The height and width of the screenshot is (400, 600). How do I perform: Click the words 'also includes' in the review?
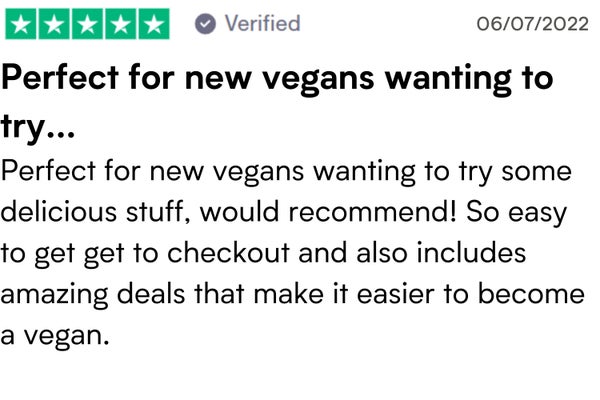pyautogui.click(x=441, y=253)
